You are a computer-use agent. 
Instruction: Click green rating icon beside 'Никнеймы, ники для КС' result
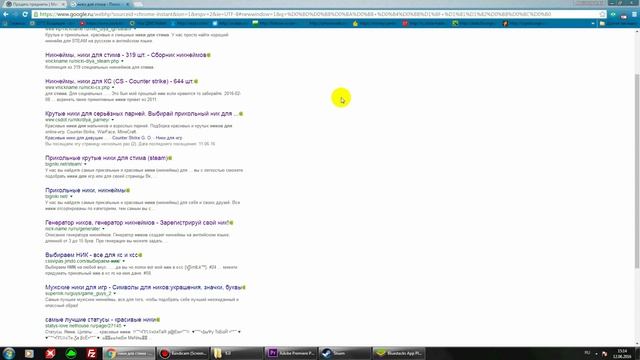coord(196,82)
